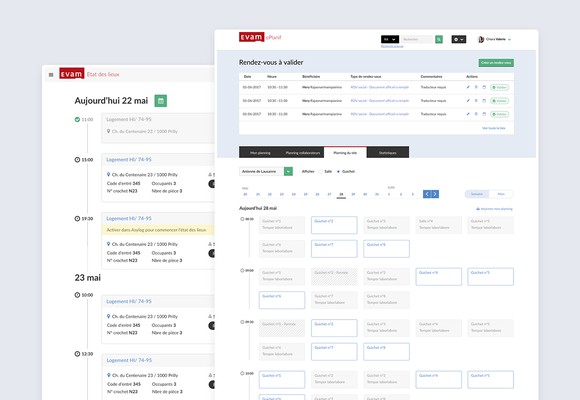Open calendar icon in third appointment row
Screen dimensions: 580x400
484,114
